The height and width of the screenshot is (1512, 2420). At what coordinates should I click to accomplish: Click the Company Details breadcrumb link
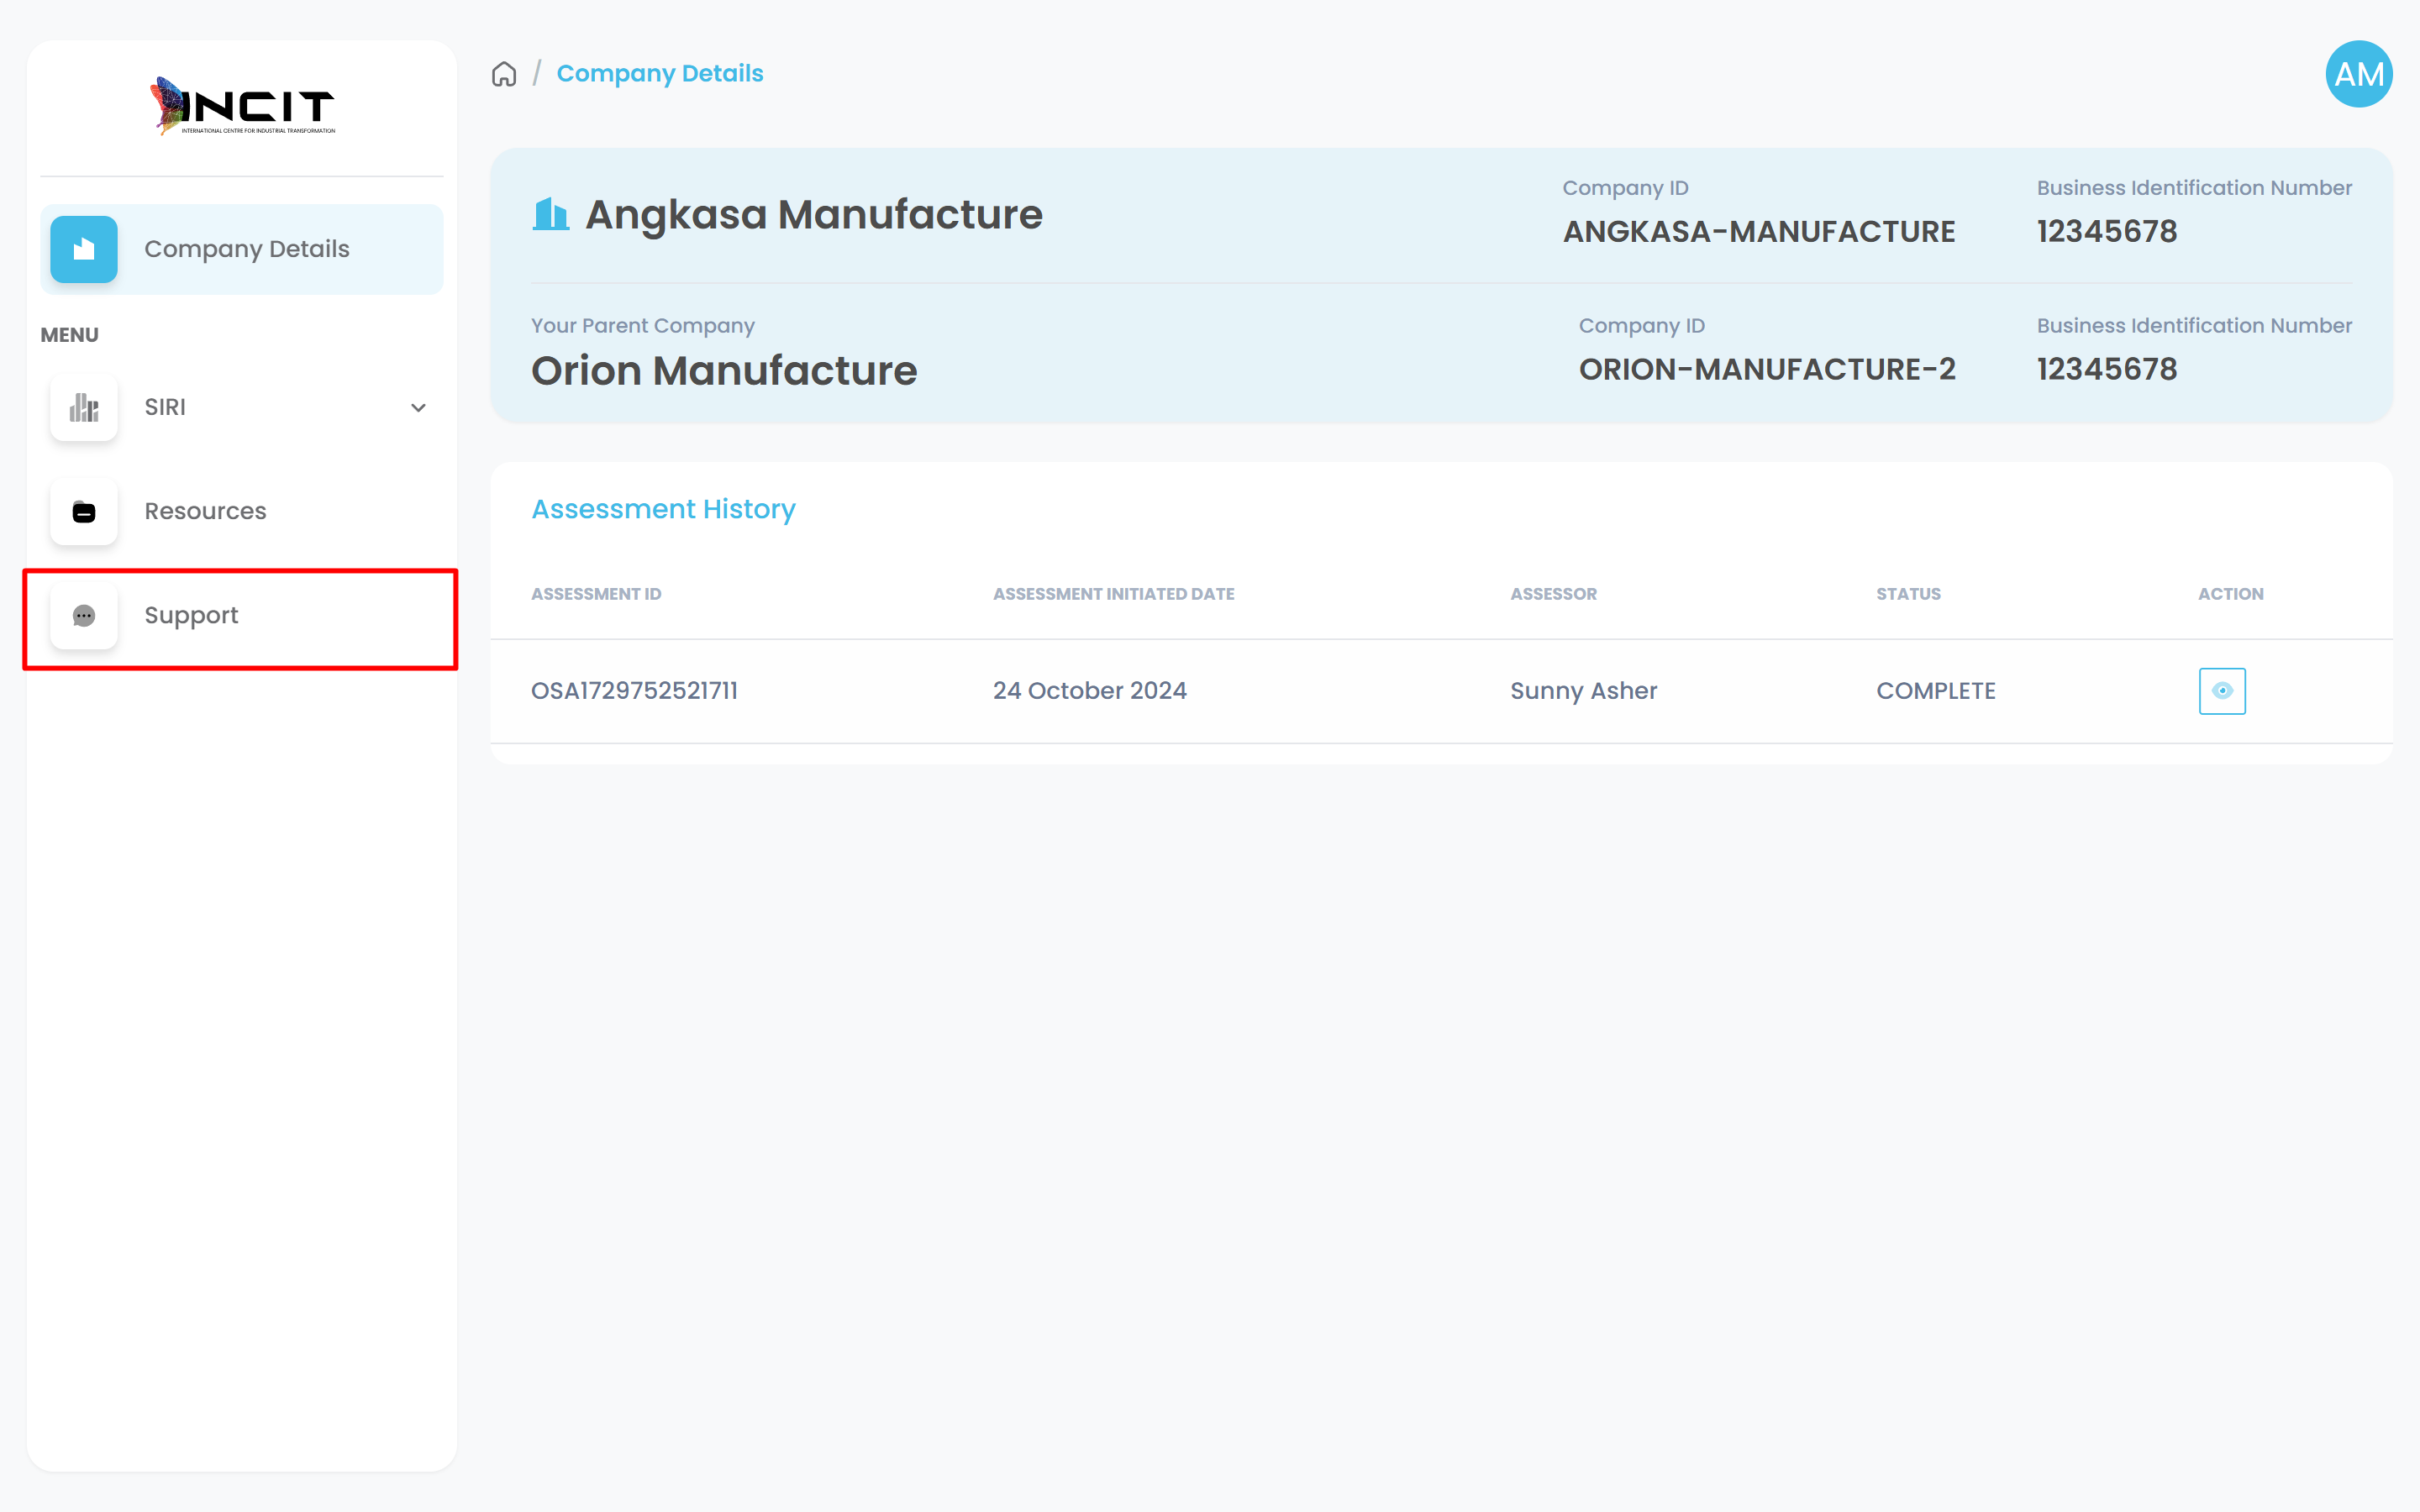(659, 74)
